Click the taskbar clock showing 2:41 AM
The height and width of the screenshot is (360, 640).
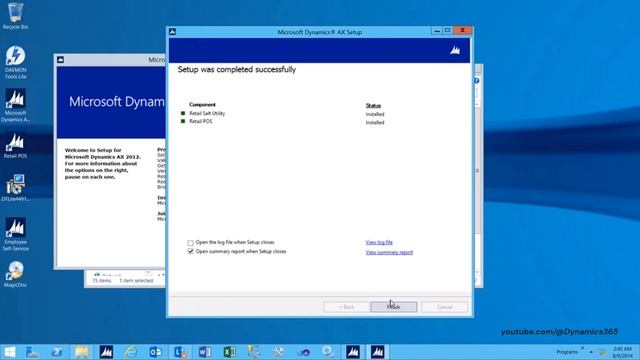coord(622,352)
